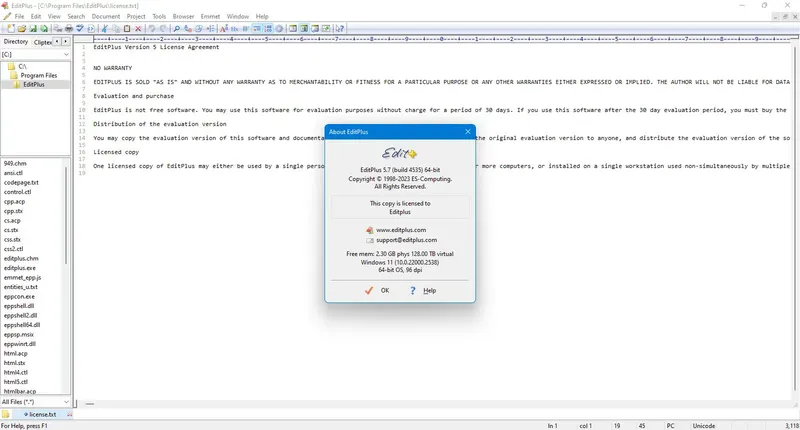Select the license.txt document tab
This screenshot has height=430, width=800.
pos(41,415)
